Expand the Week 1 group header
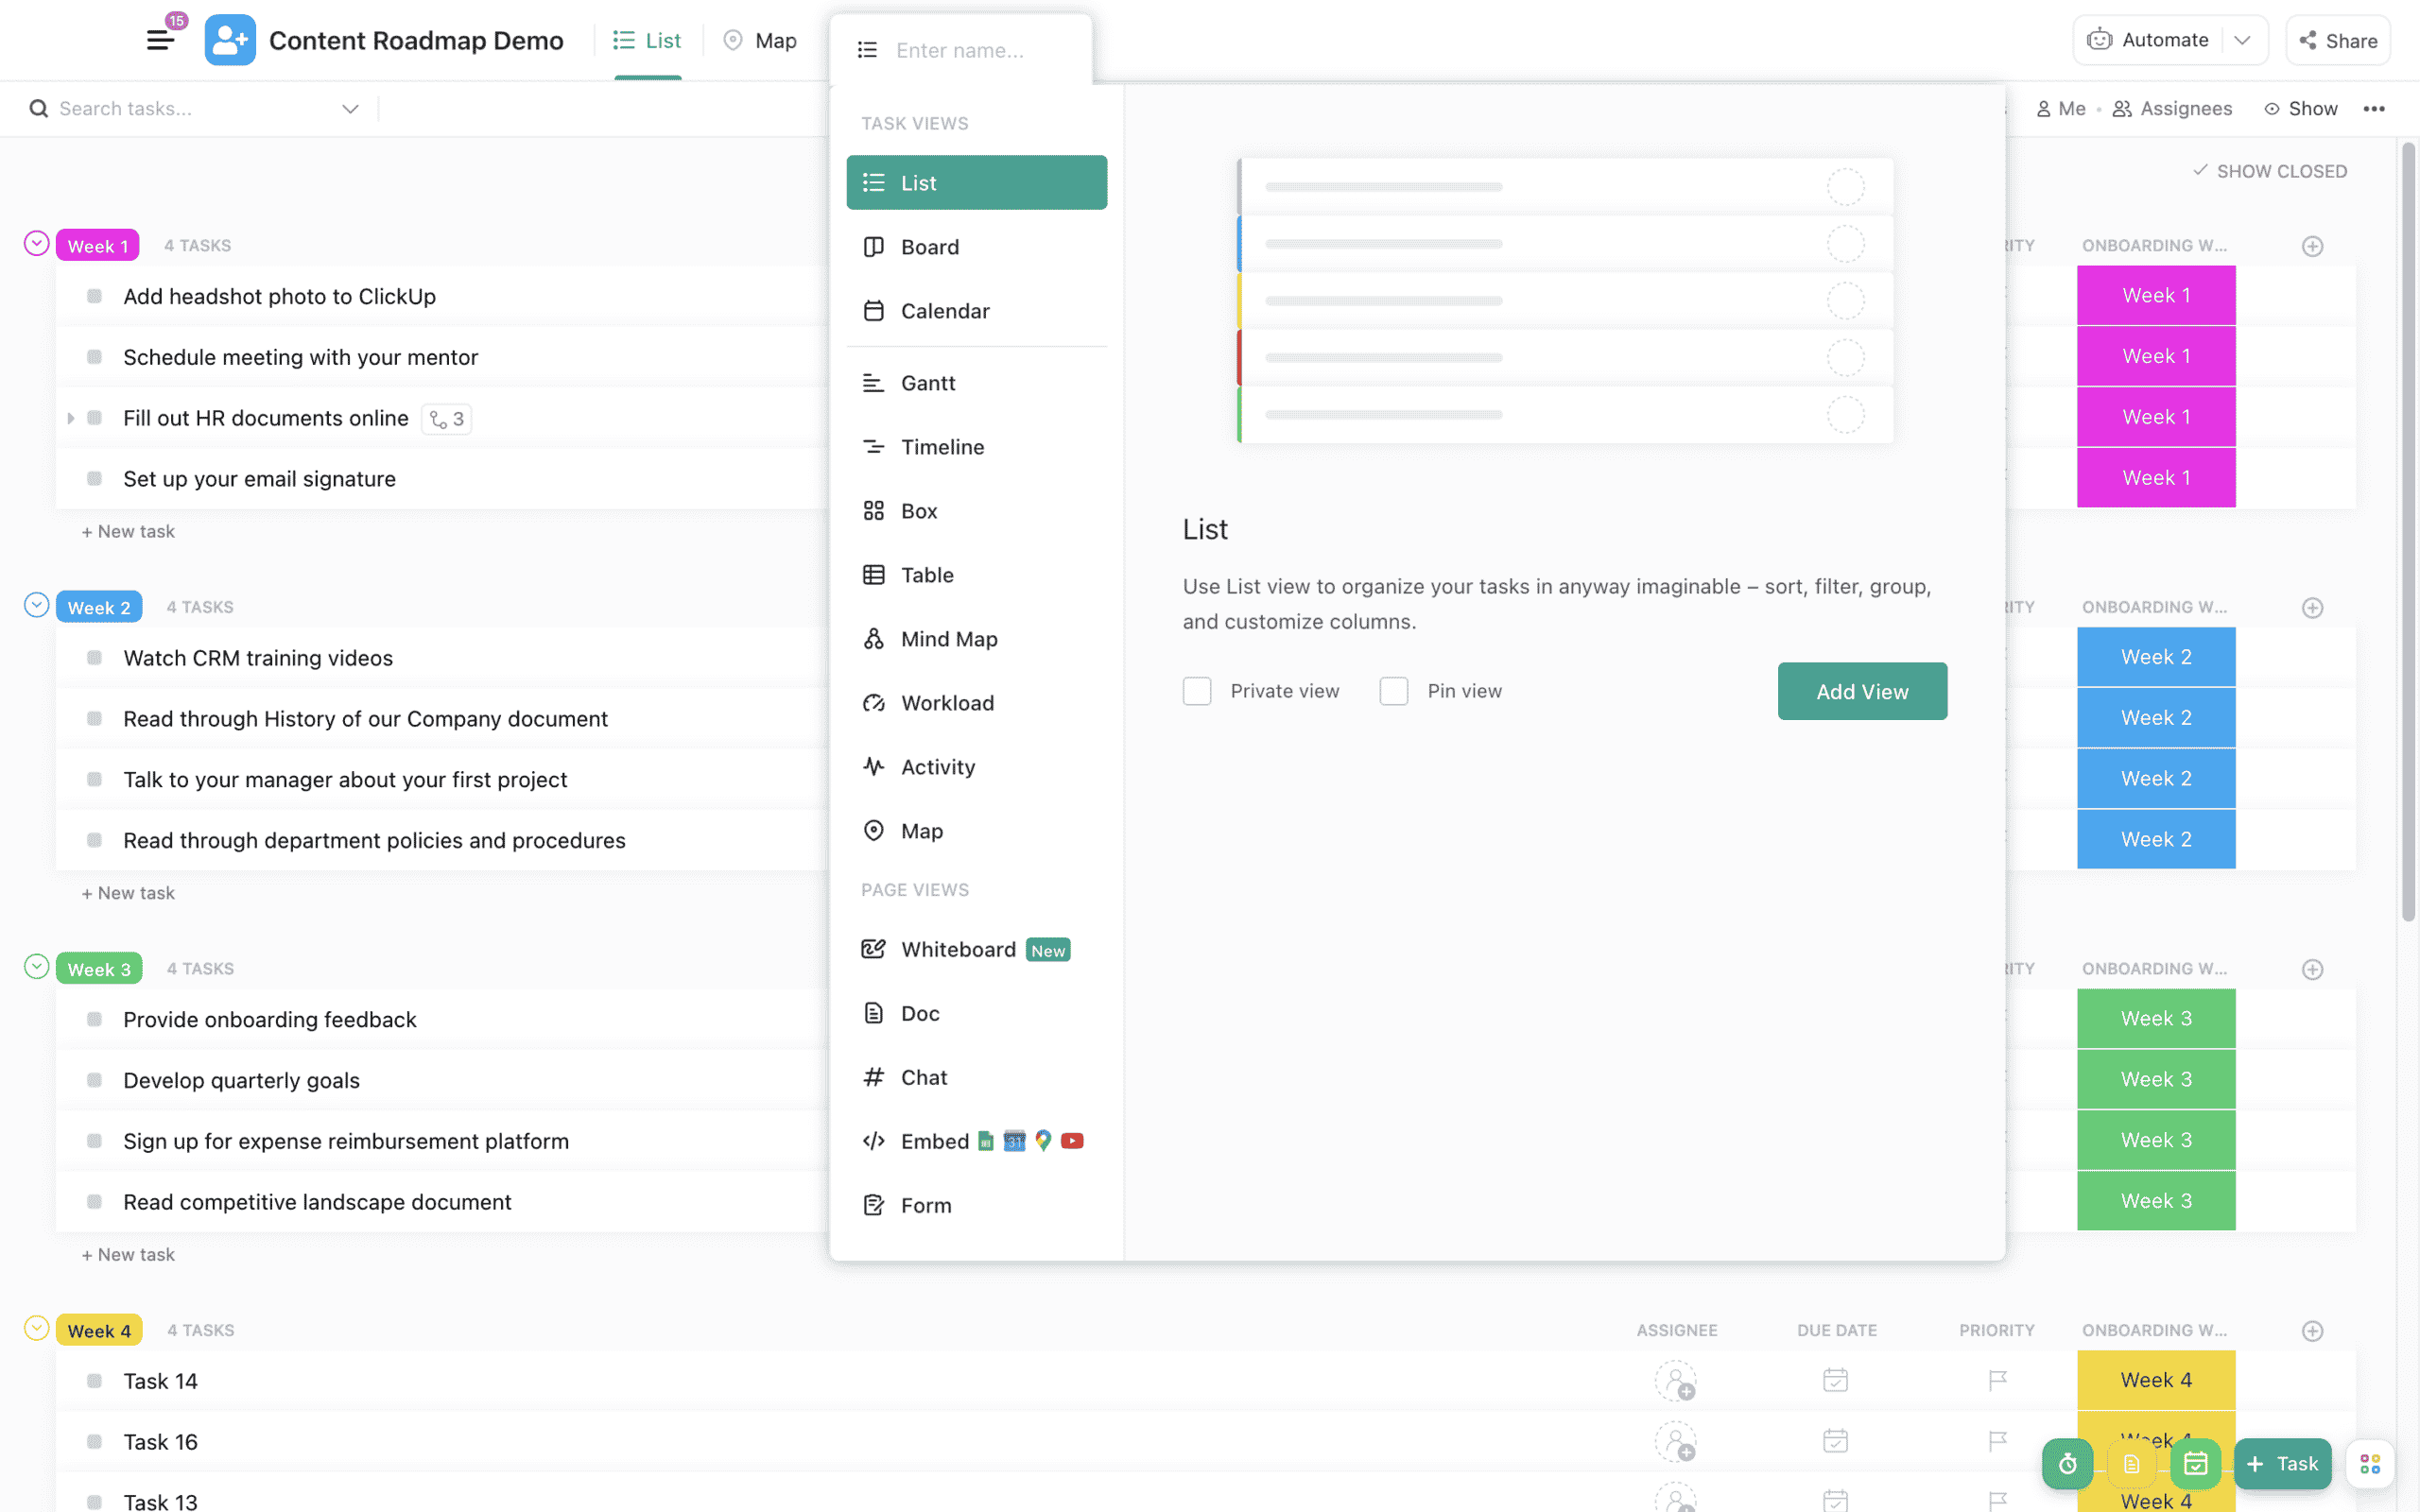Image resolution: width=2420 pixels, height=1512 pixels. pyautogui.click(x=37, y=244)
